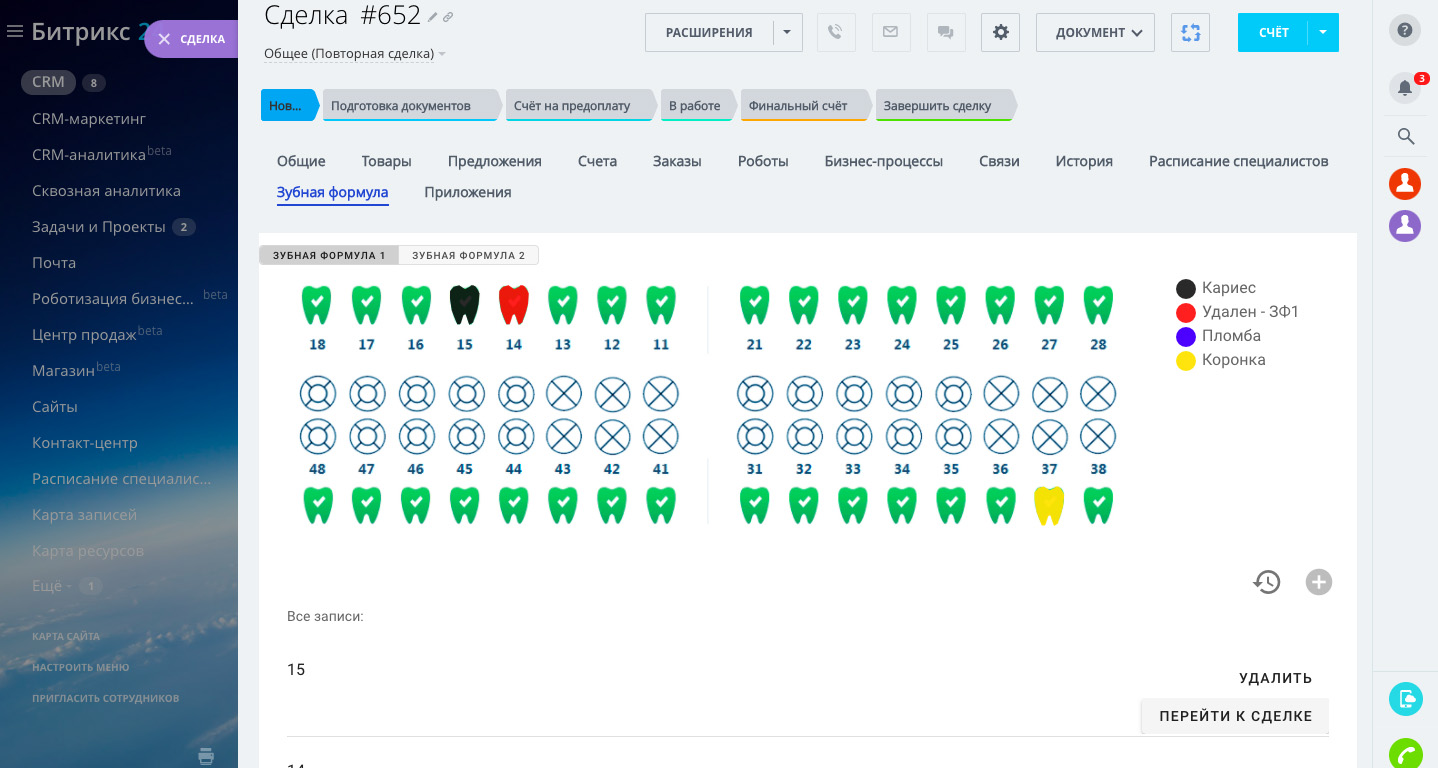The image size is (1438, 768).
Task: Toggle the surface circle above tooth 31
Action: pyautogui.click(x=755, y=437)
